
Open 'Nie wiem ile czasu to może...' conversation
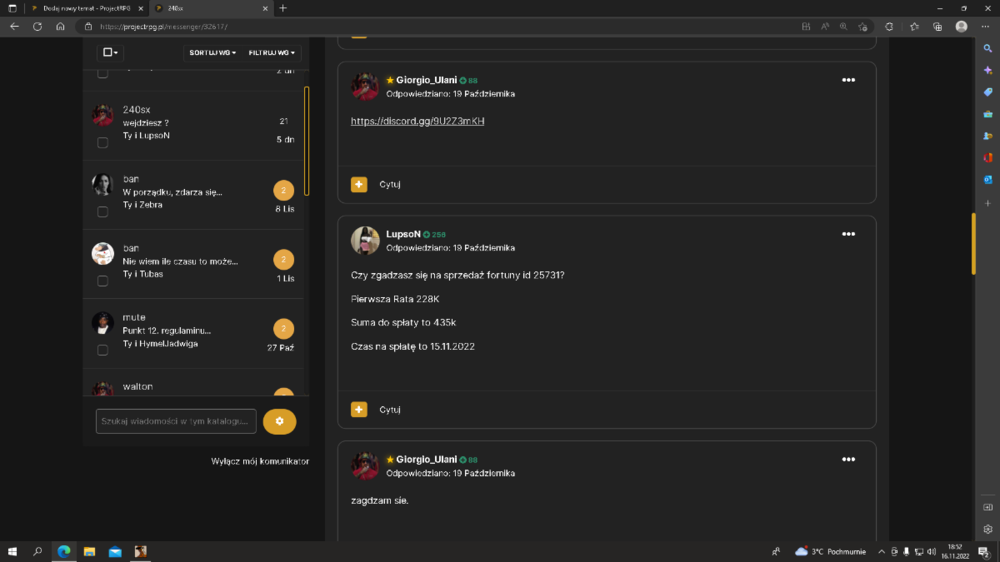tap(194, 263)
